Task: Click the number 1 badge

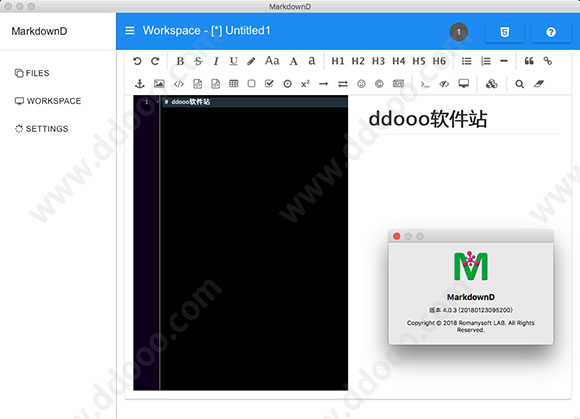Action: pyautogui.click(x=459, y=32)
